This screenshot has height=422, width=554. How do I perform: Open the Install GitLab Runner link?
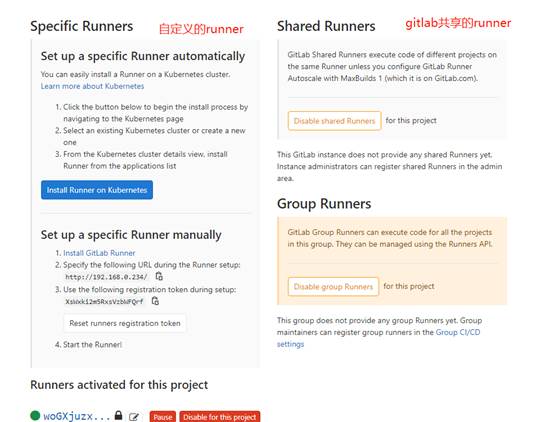[99, 253]
